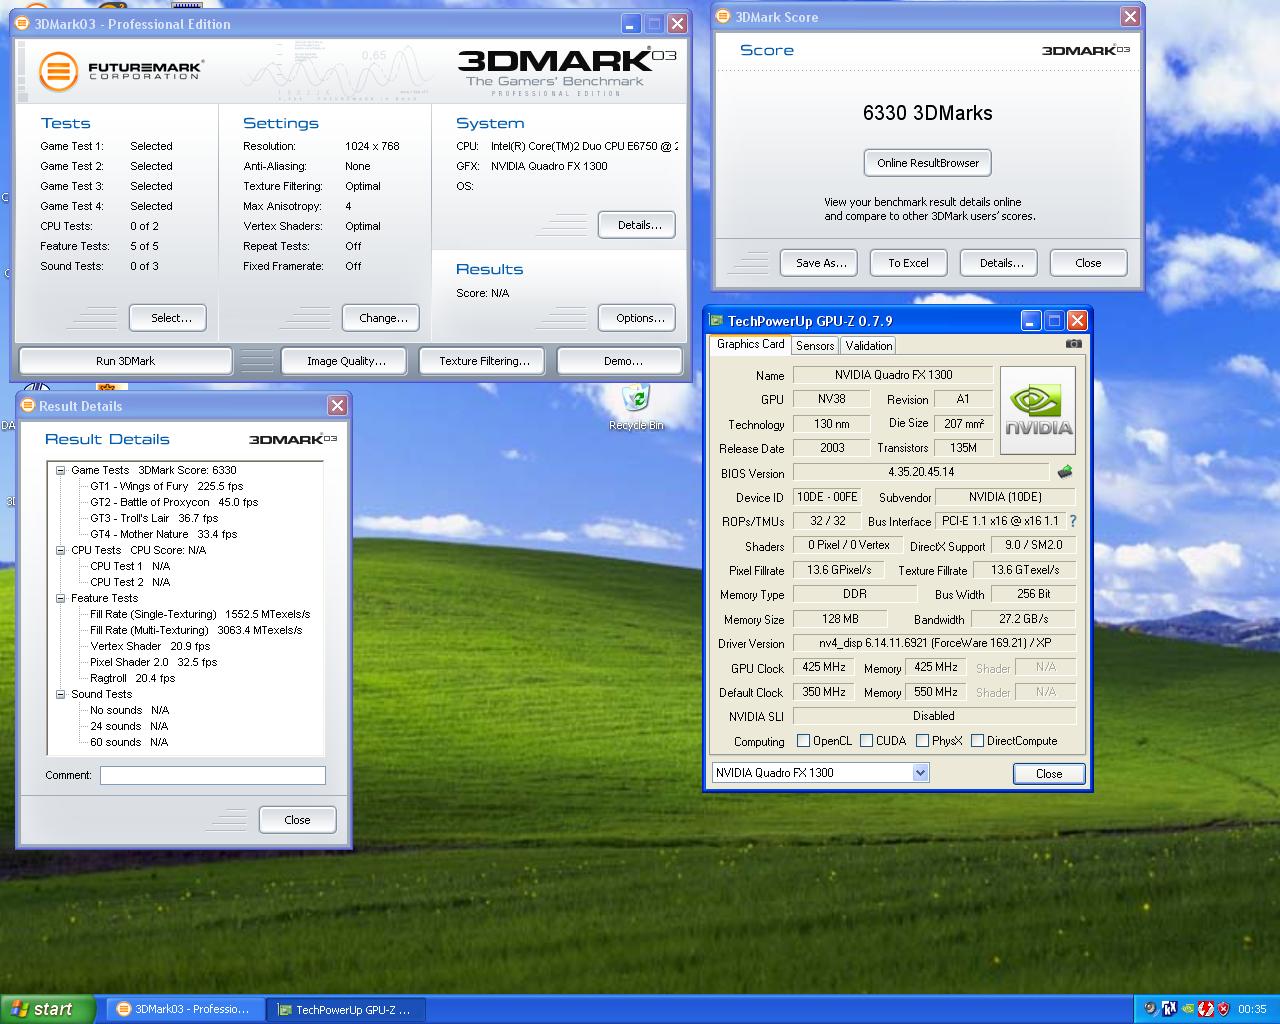Image resolution: width=1280 pixels, height=1024 pixels.
Task: Click the GPU-Z screenshot camera icon
Action: click(1073, 344)
